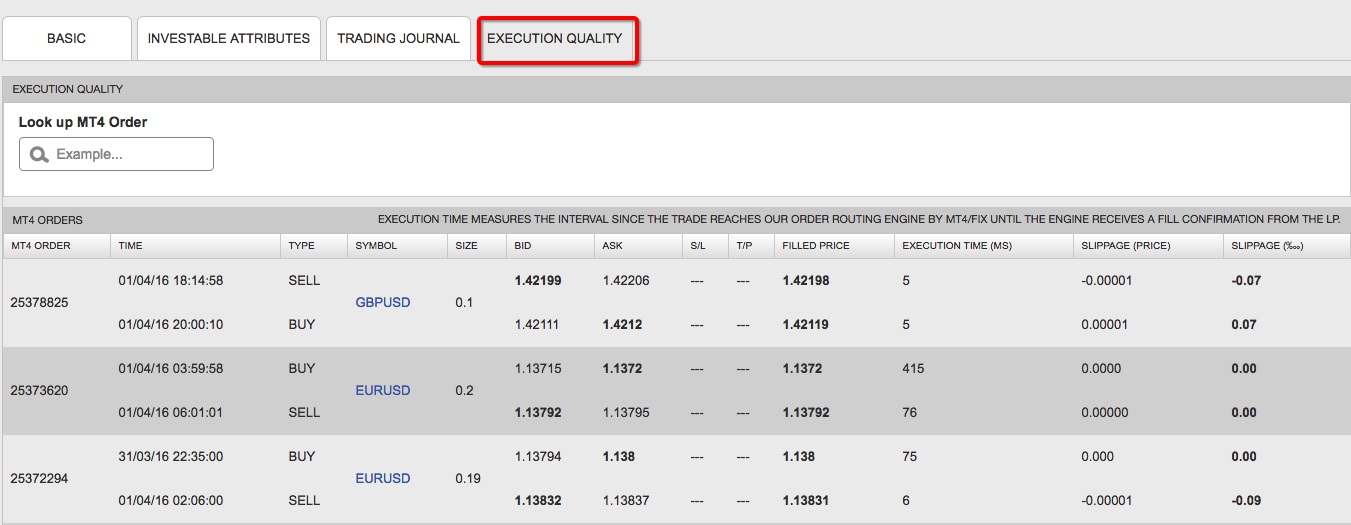Click the FILLED PRICE column header

point(834,246)
